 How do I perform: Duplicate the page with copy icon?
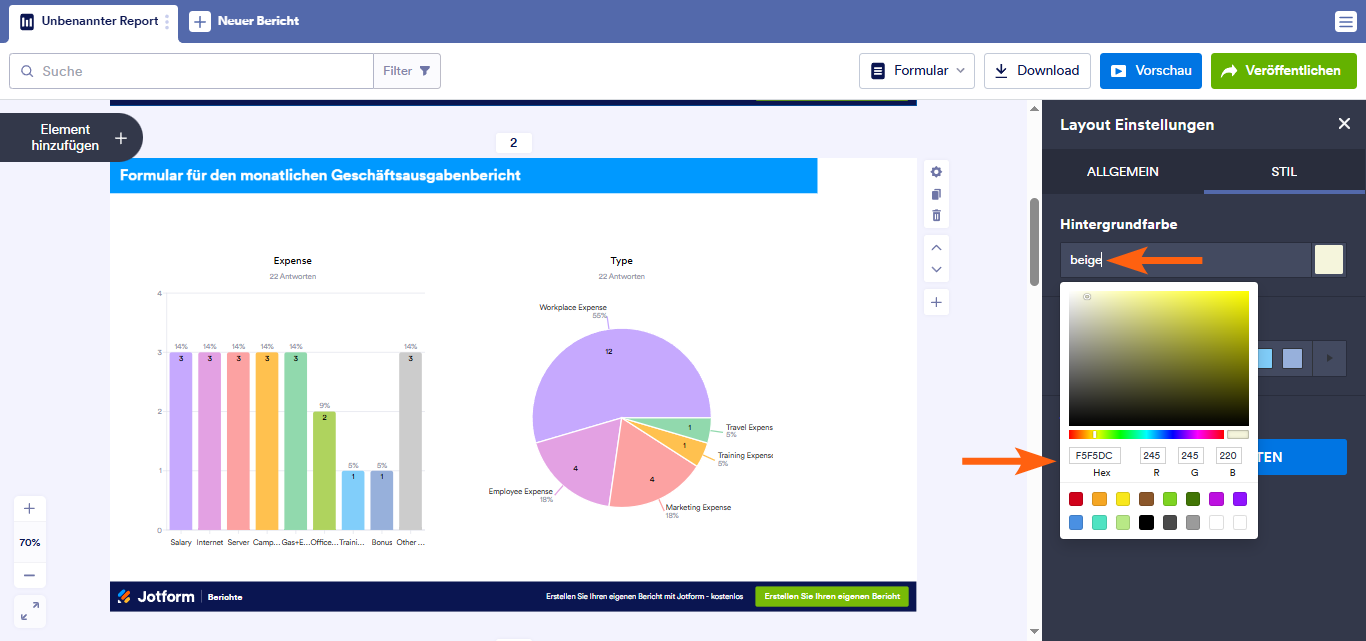[x=936, y=194]
